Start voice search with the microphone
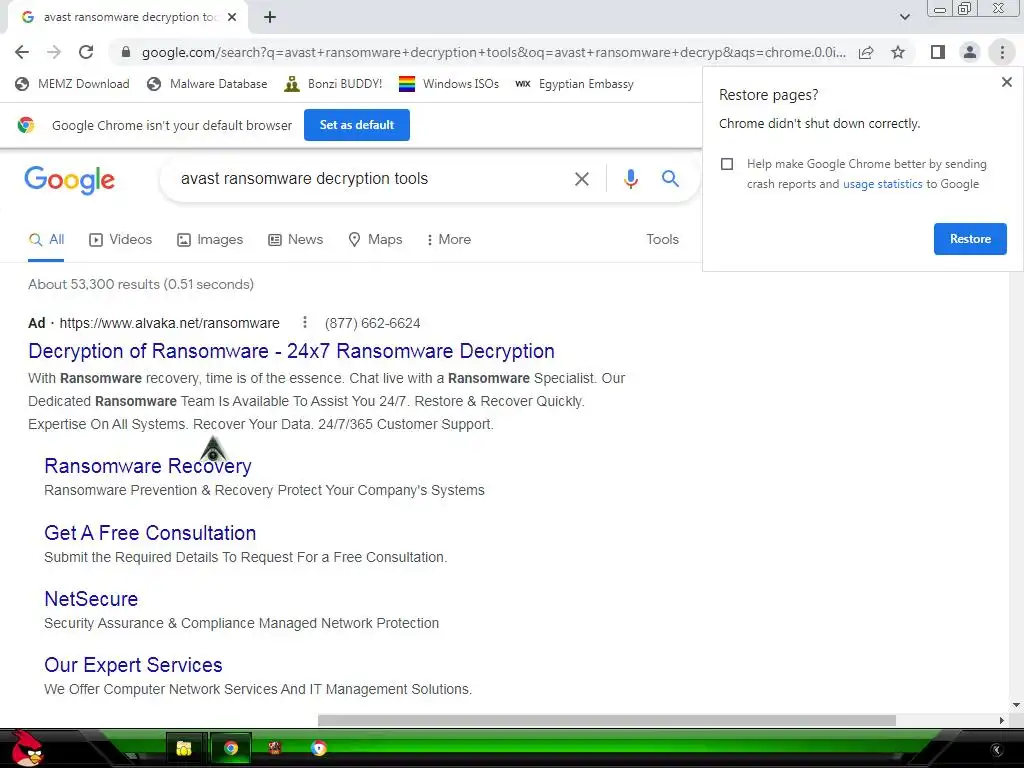This screenshot has width=1024, height=768. [630, 179]
